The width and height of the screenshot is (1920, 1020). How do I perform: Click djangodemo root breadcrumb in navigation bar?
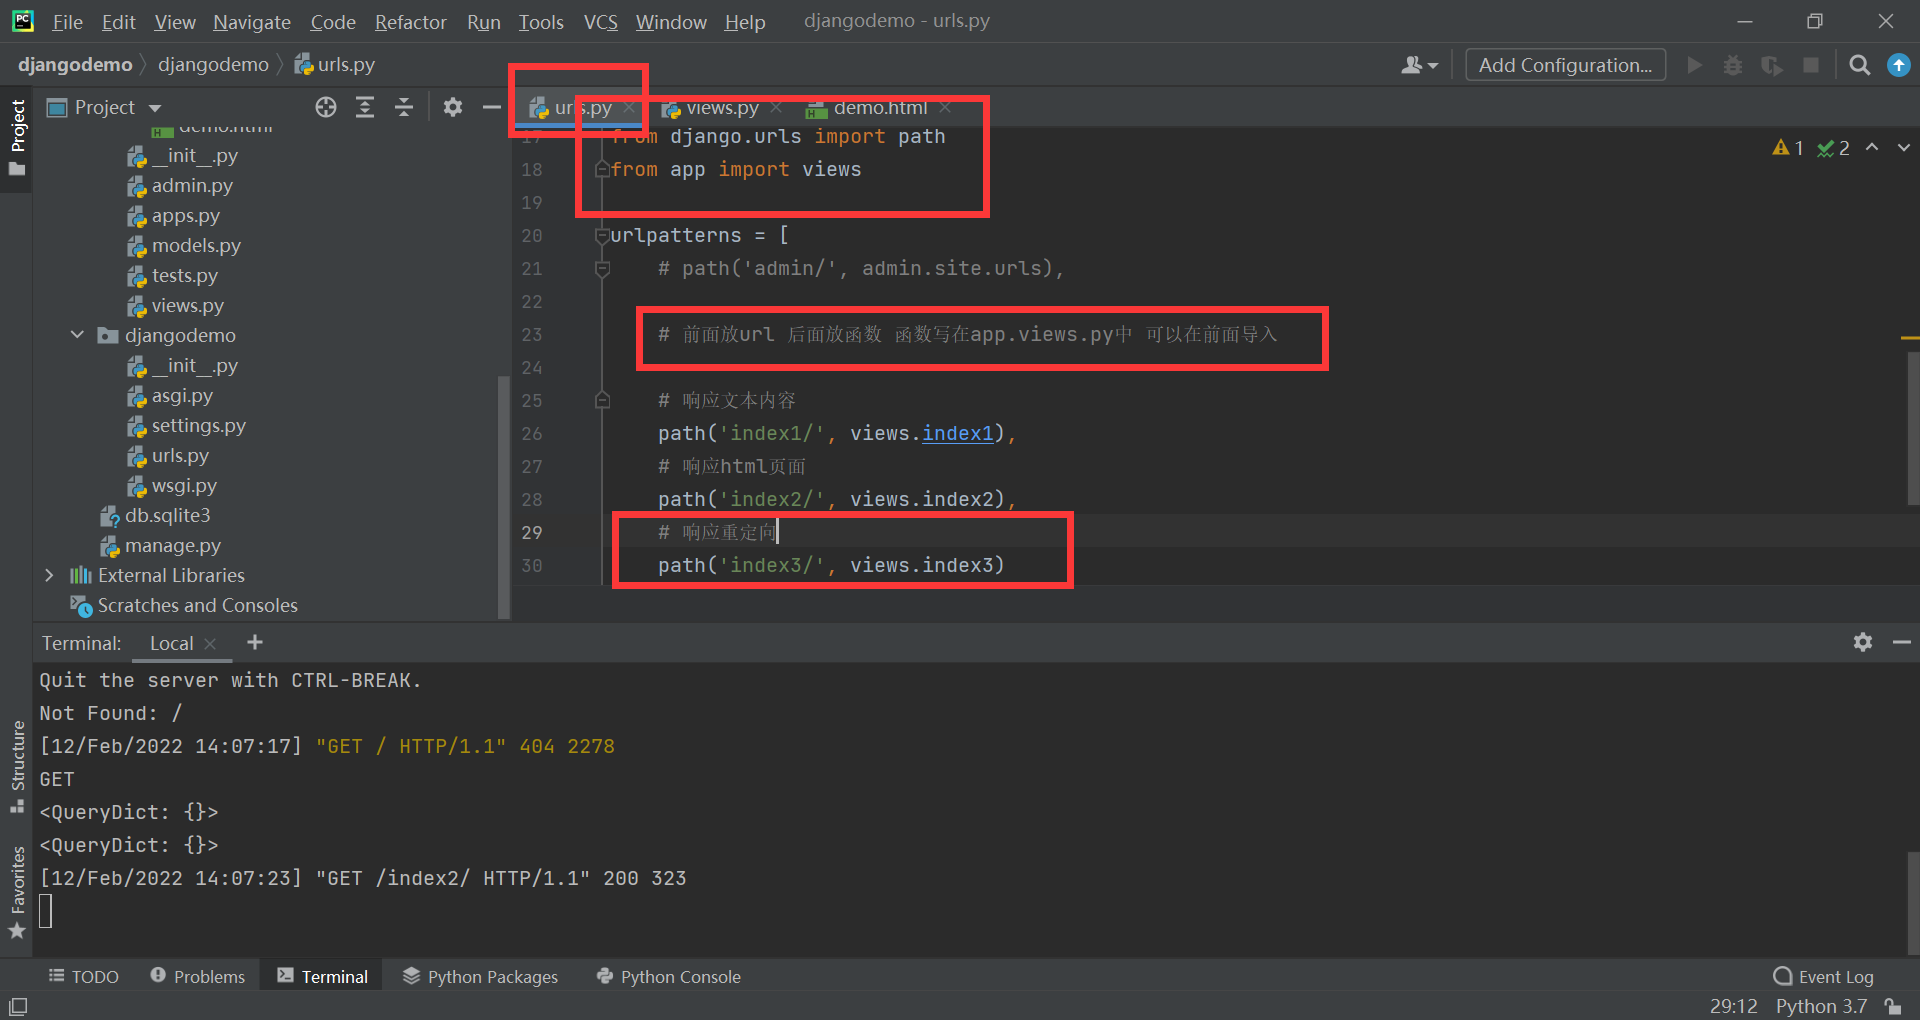tap(75, 64)
